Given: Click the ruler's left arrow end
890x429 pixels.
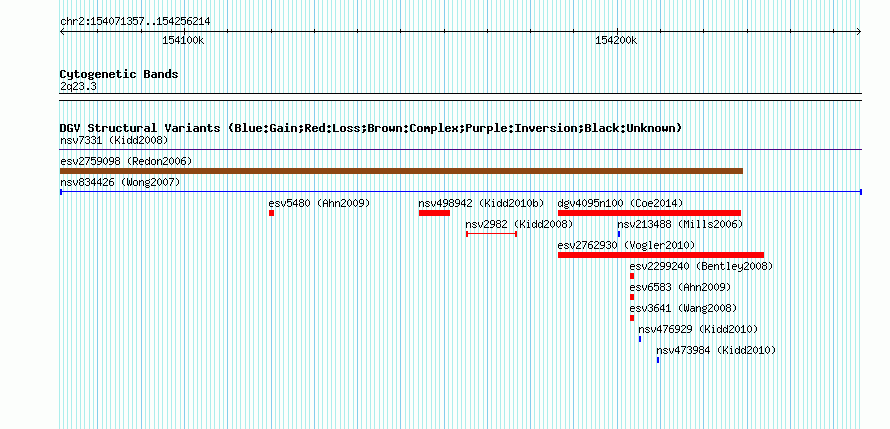Looking at the screenshot, I should coord(62,32).
